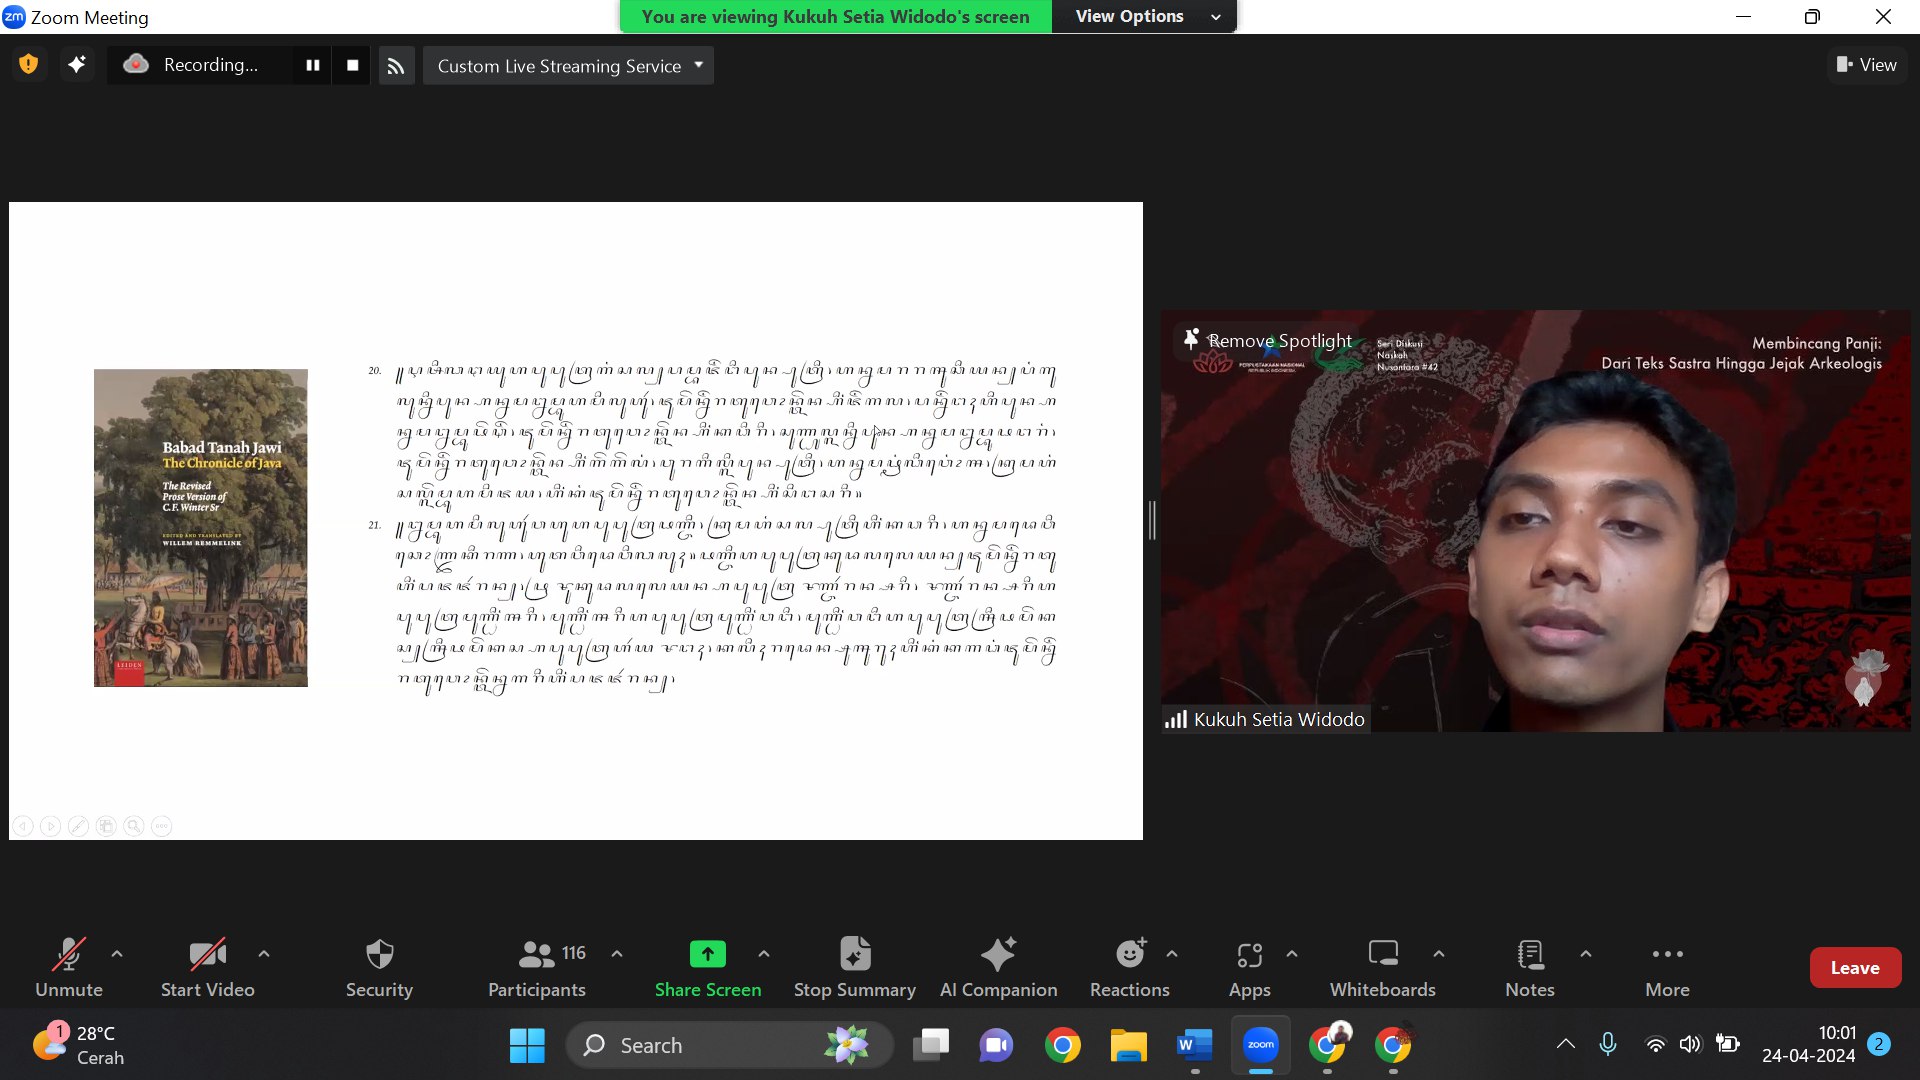This screenshot has height=1080, width=1920.
Task: Open the Notes icon
Action: [1530, 954]
